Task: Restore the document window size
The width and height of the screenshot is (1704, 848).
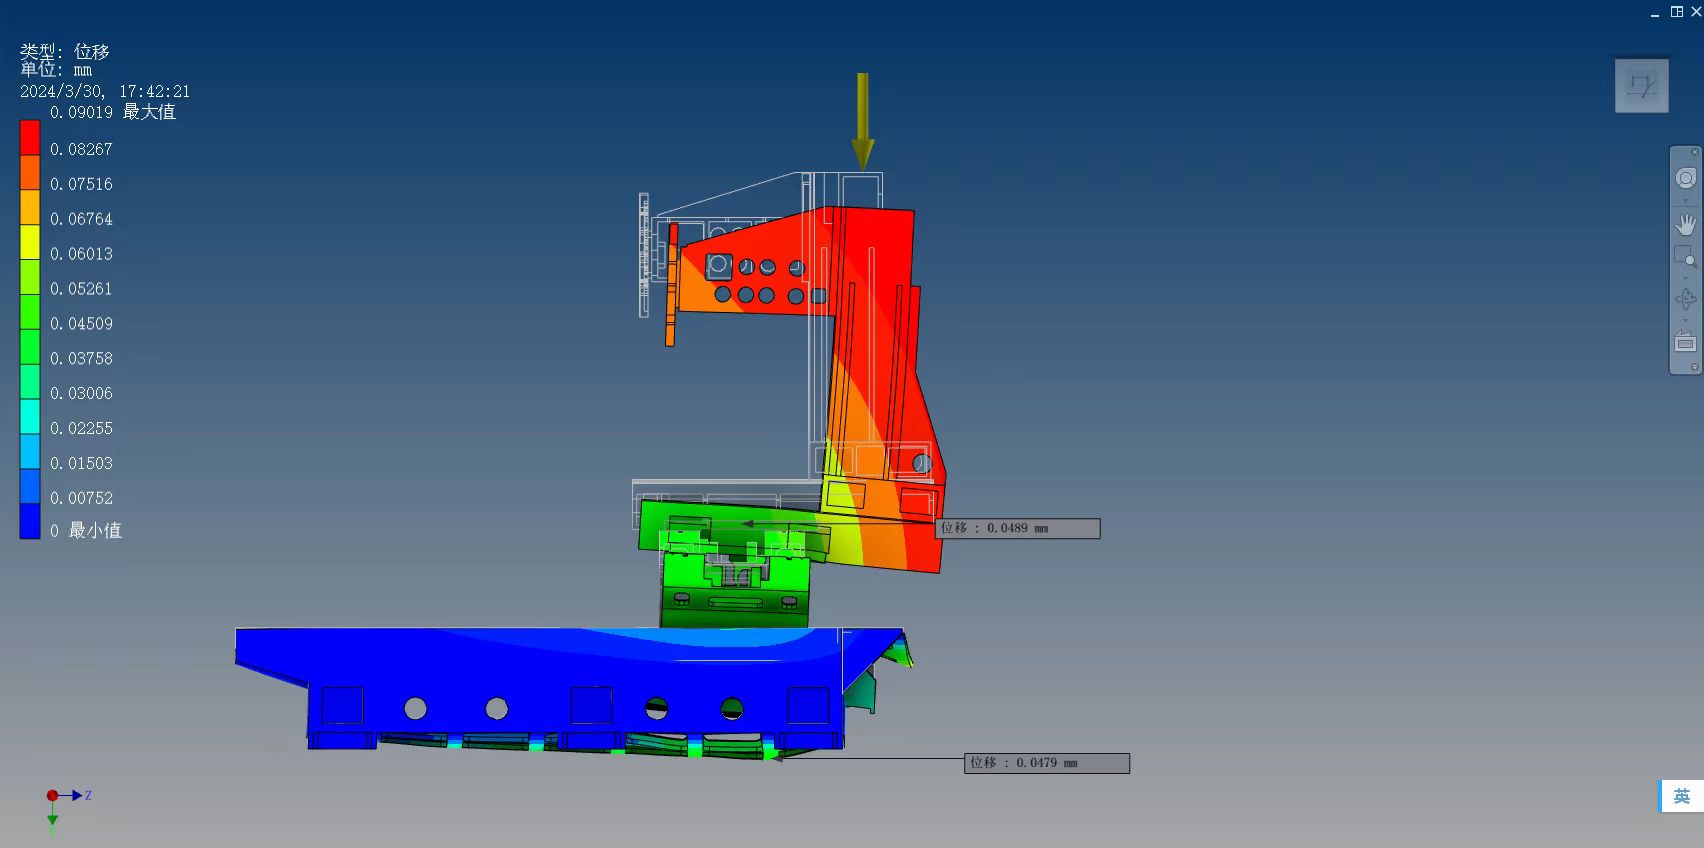Action: (1677, 12)
